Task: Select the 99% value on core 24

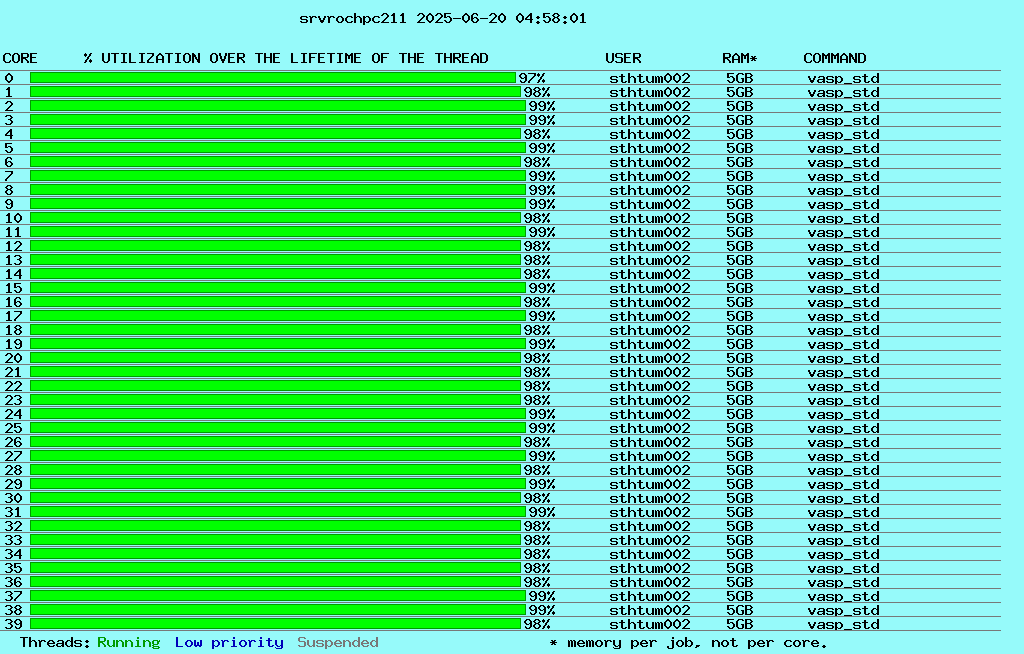Action: point(541,414)
